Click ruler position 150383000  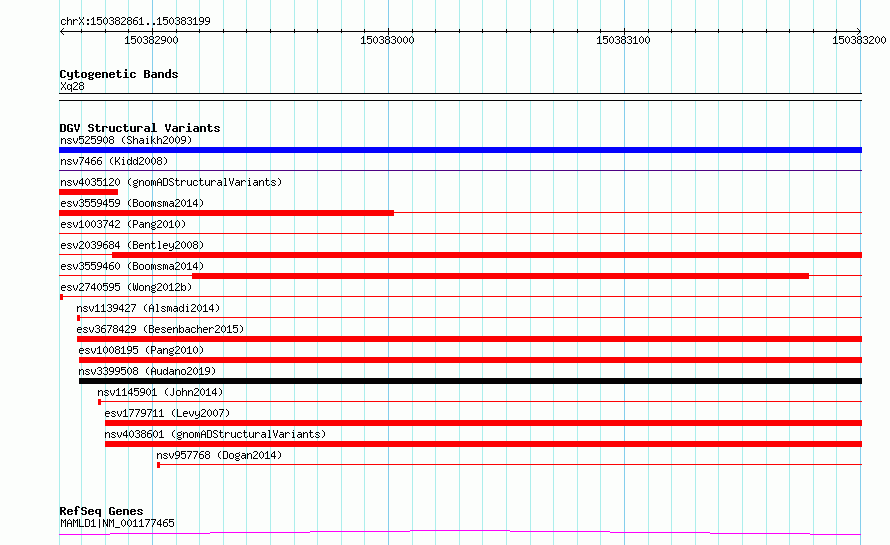[x=388, y=40]
